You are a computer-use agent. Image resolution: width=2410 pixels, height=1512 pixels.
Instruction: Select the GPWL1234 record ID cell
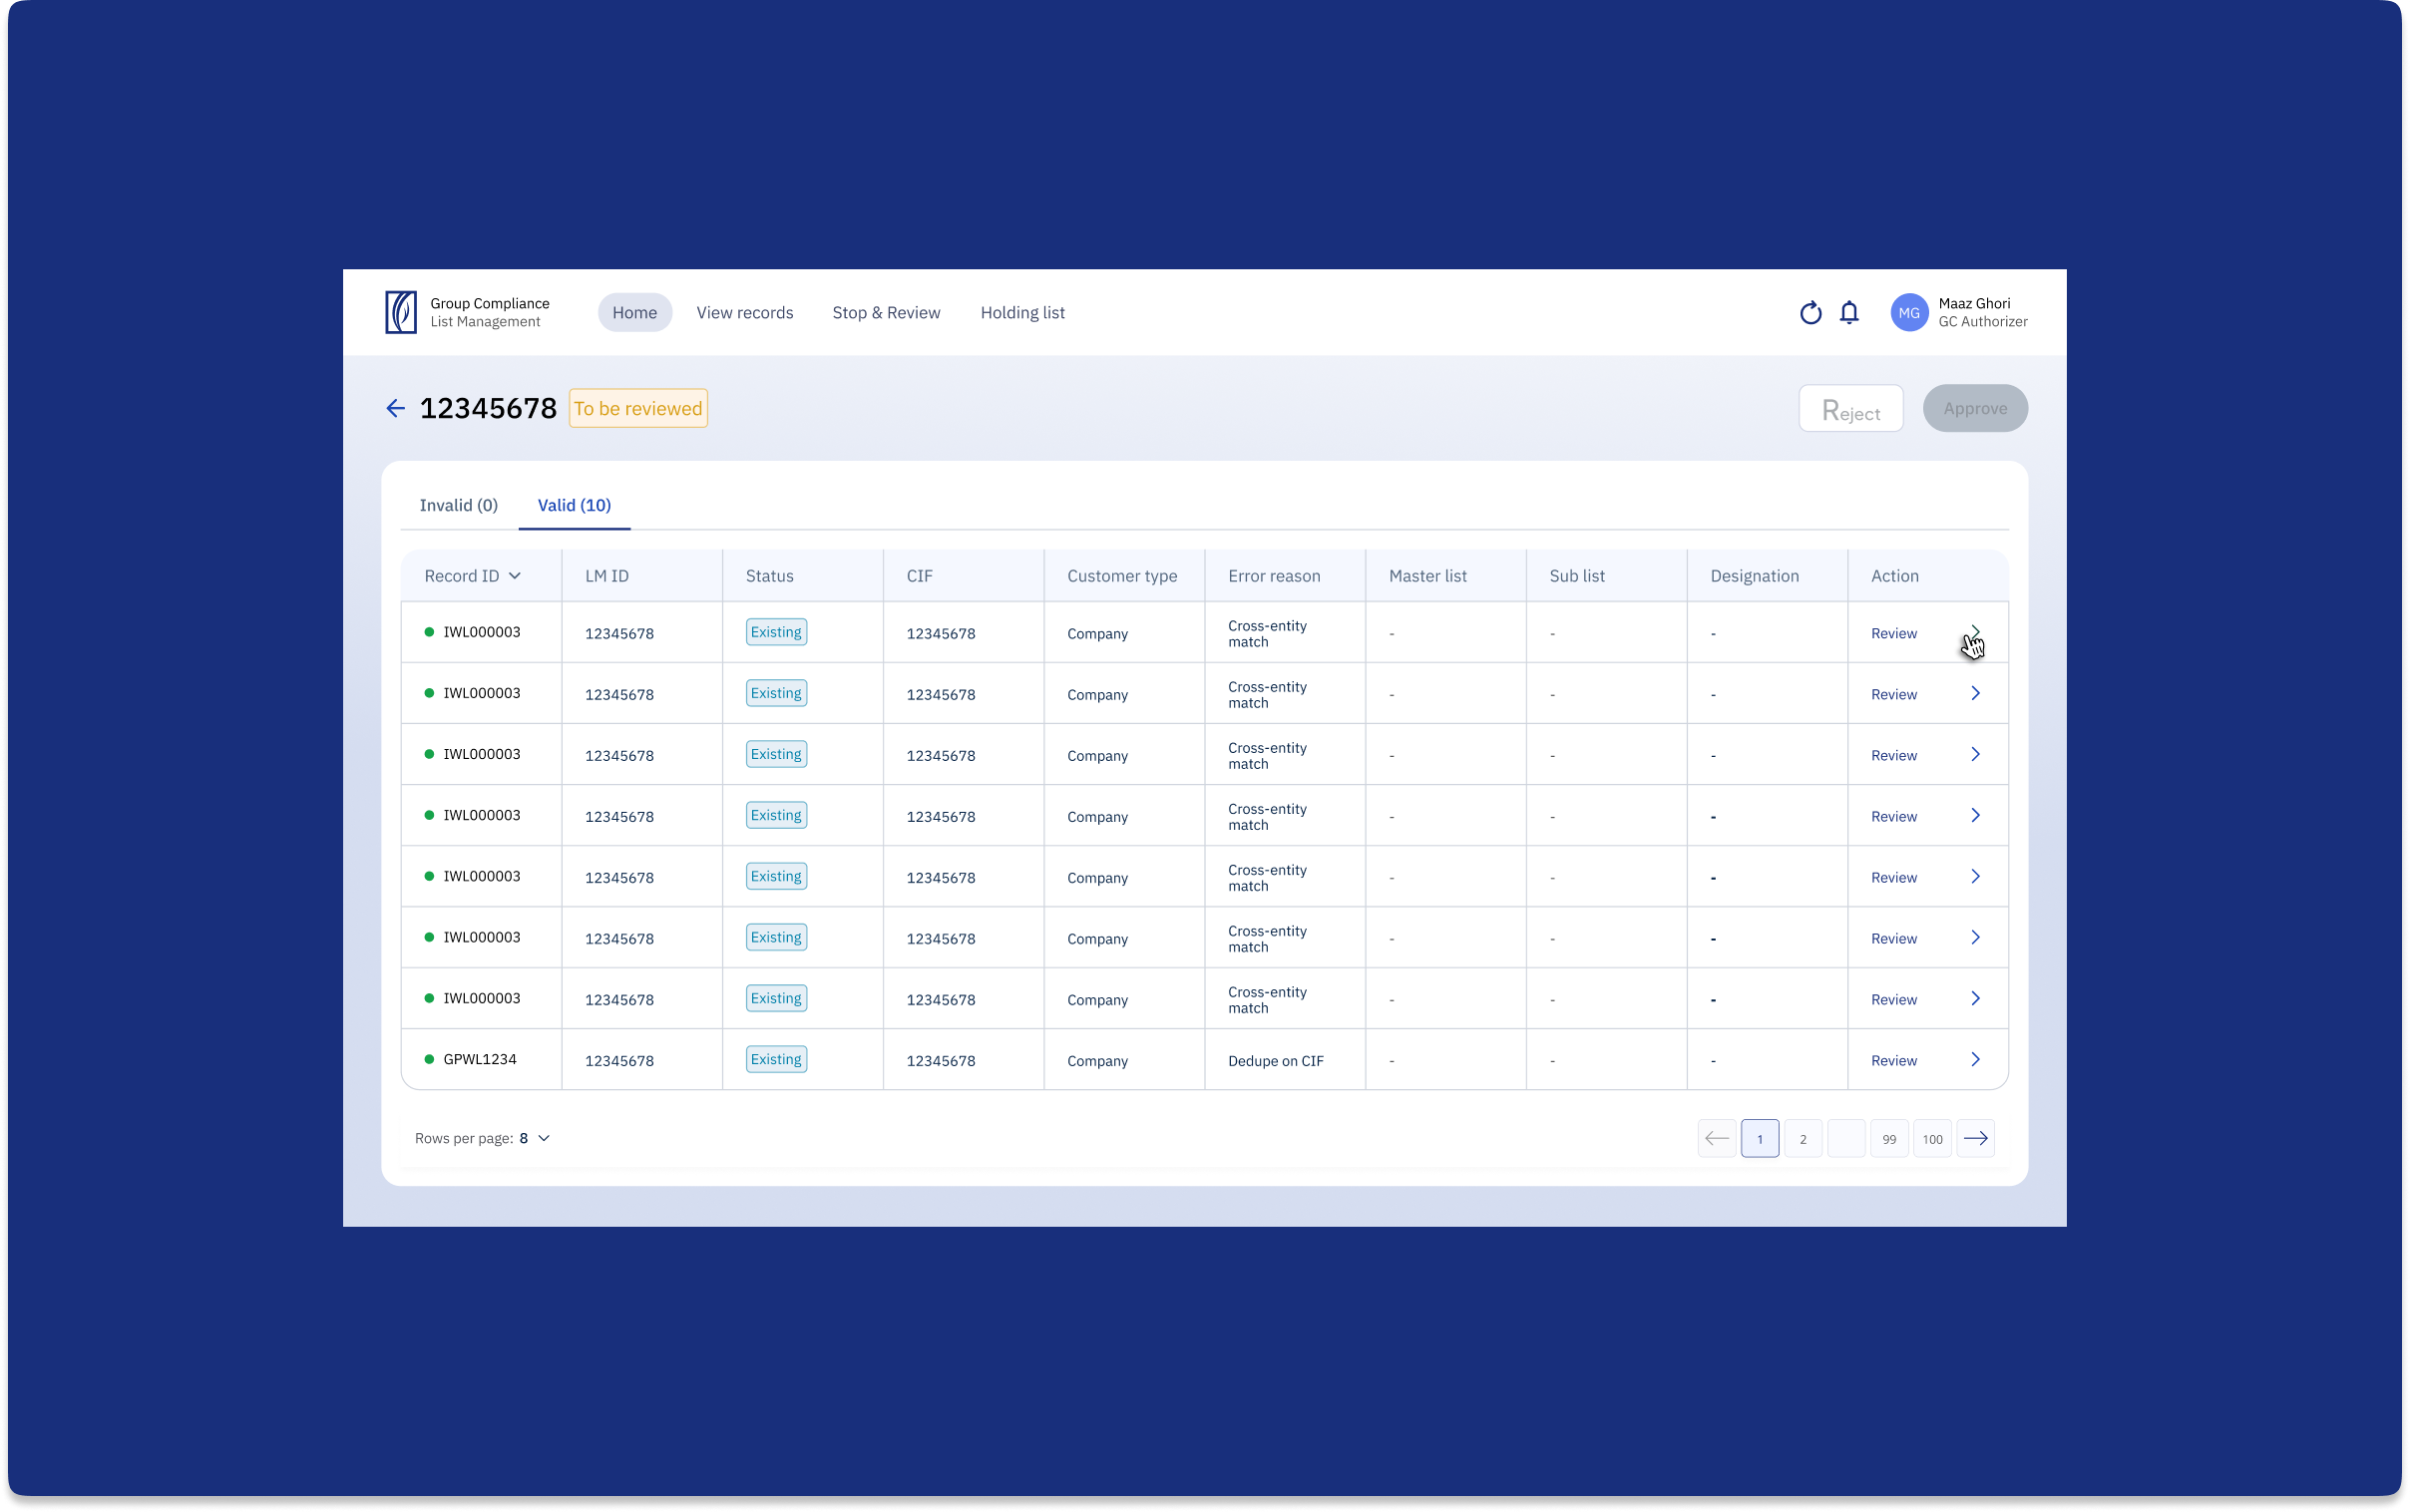coord(479,1059)
